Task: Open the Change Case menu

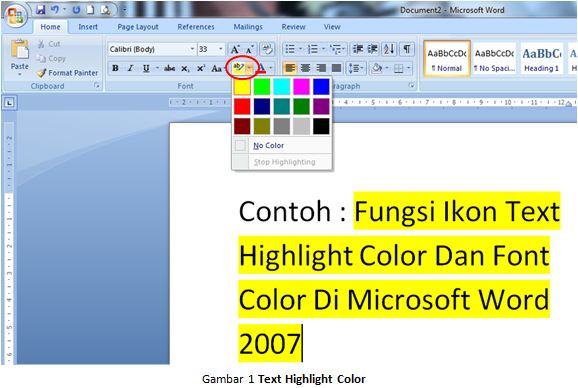Action: coord(217,68)
